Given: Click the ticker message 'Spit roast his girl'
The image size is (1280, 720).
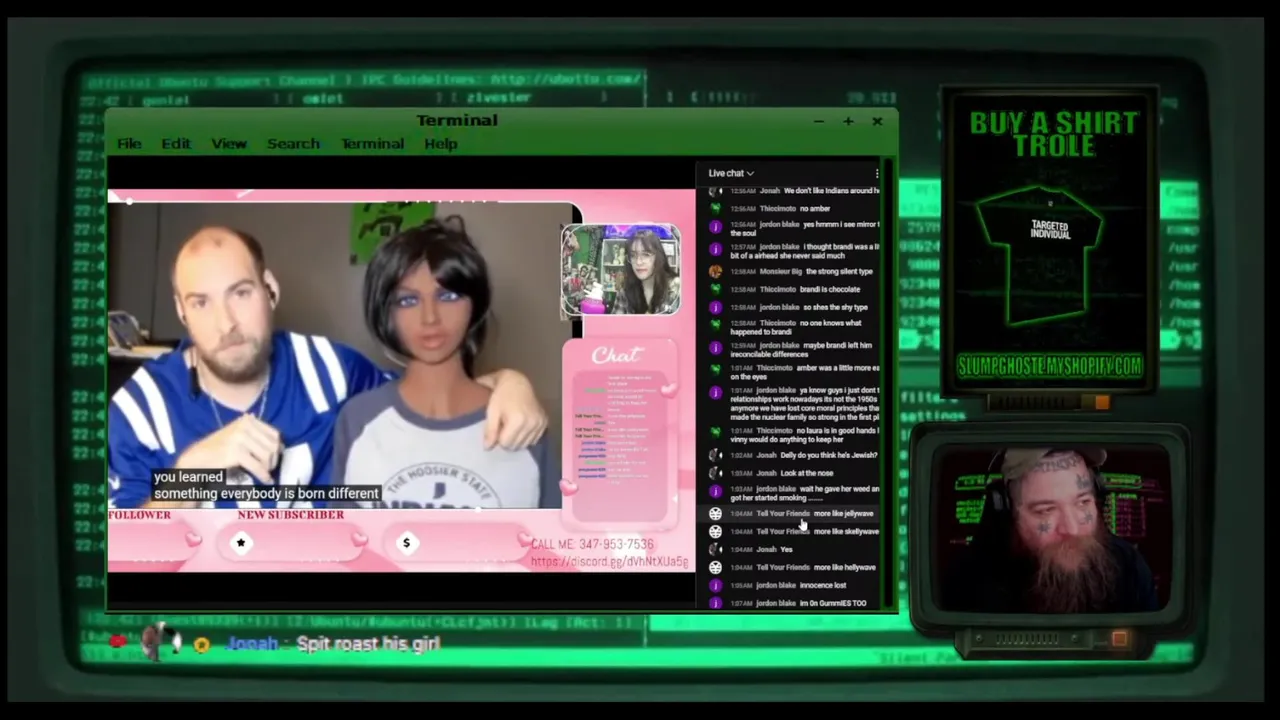Looking at the screenshot, I should click(x=368, y=644).
